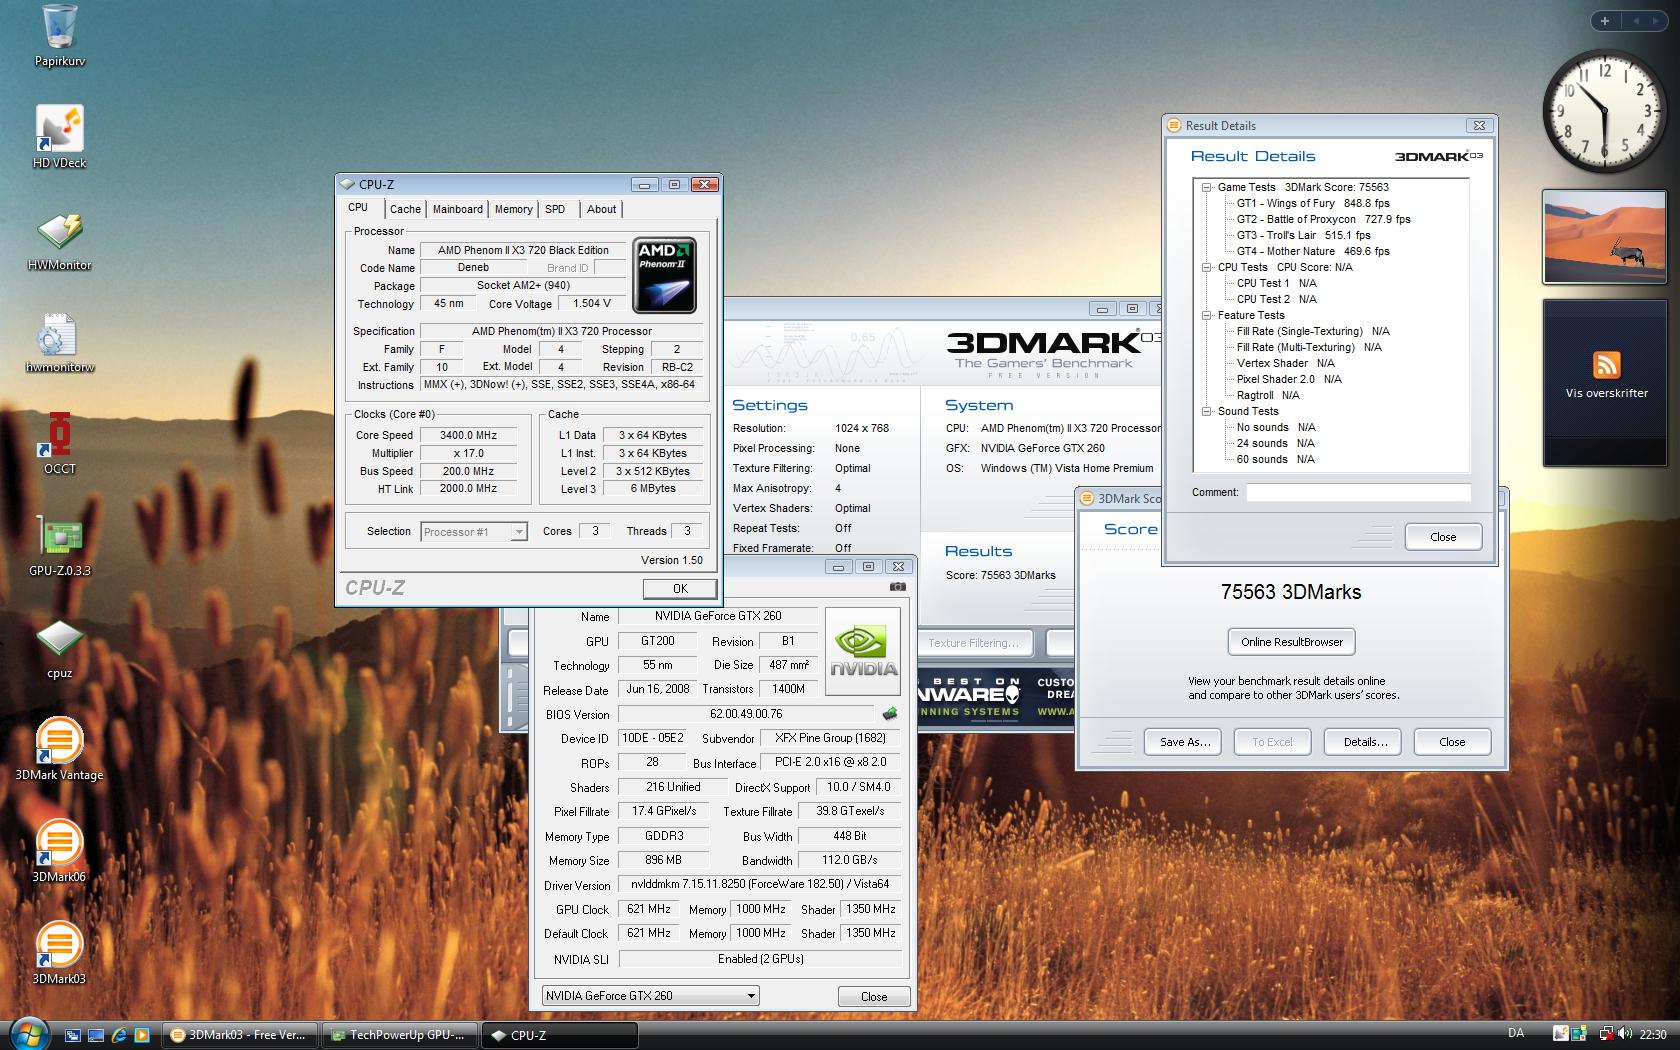Screen dimensions: 1680x1050
Task: Select the Ragtroll tree item
Action: point(1268,395)
